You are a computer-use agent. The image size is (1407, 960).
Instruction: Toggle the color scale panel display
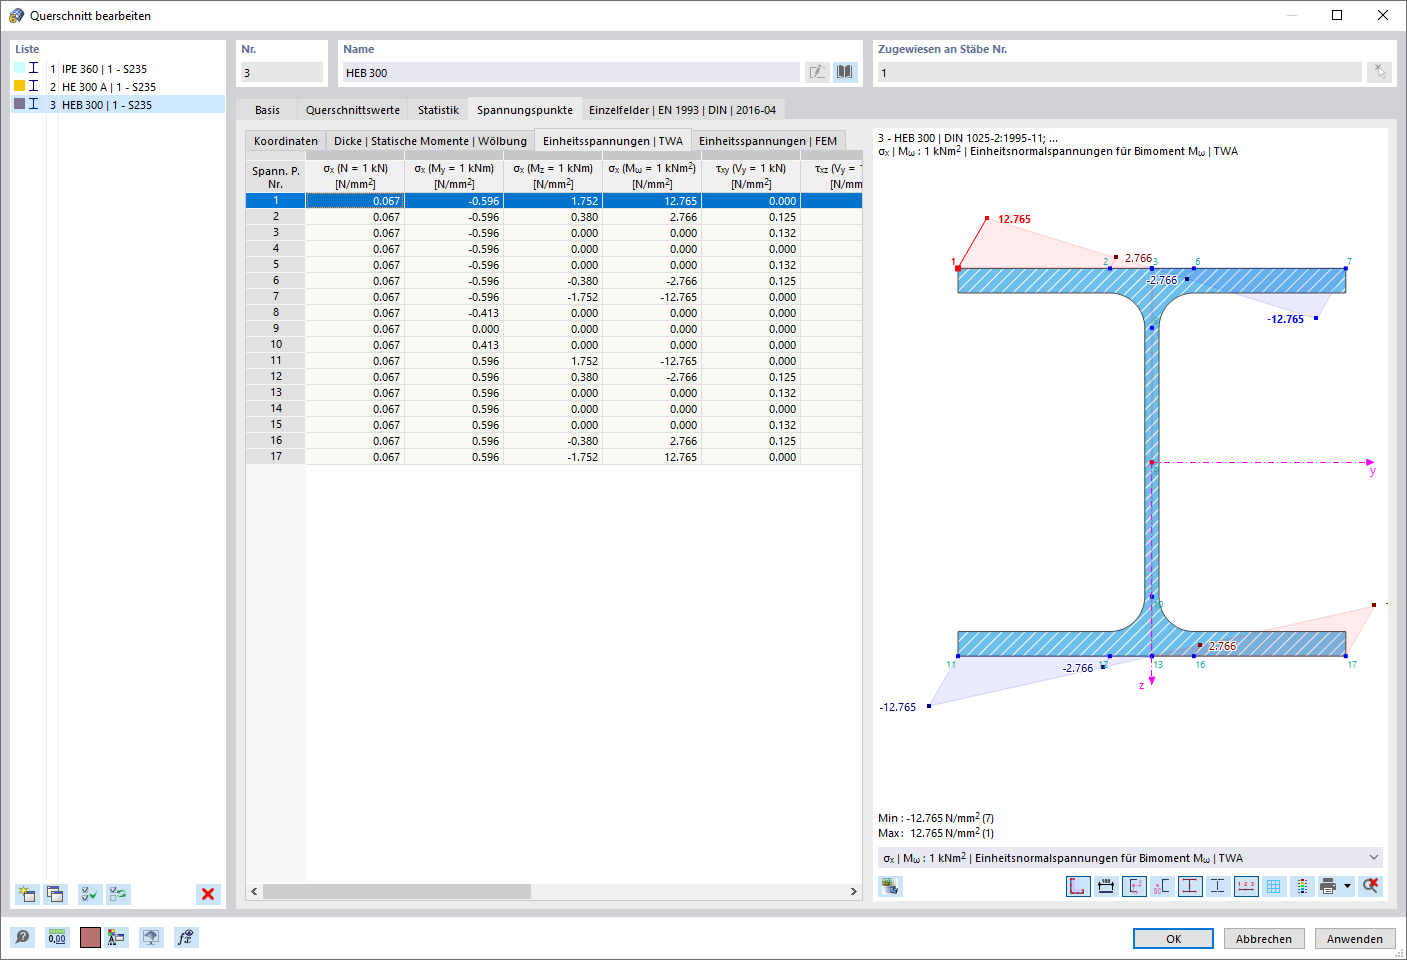[x=1302, y=886]
